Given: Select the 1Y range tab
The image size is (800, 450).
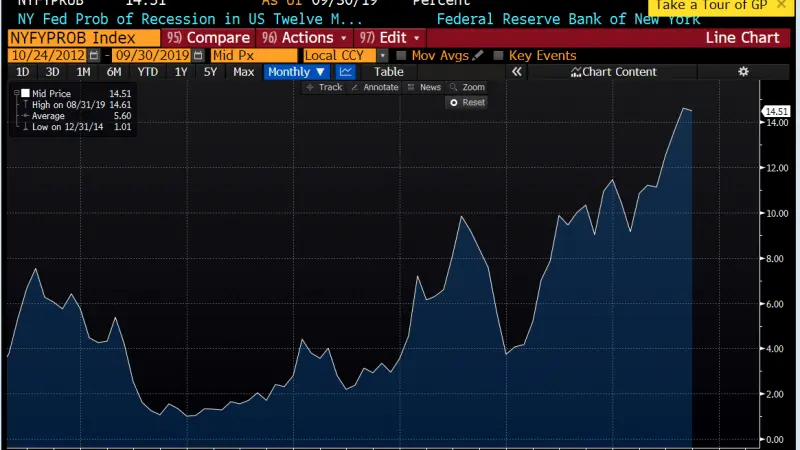Looking at the screenshot, I should pos(181,72).
